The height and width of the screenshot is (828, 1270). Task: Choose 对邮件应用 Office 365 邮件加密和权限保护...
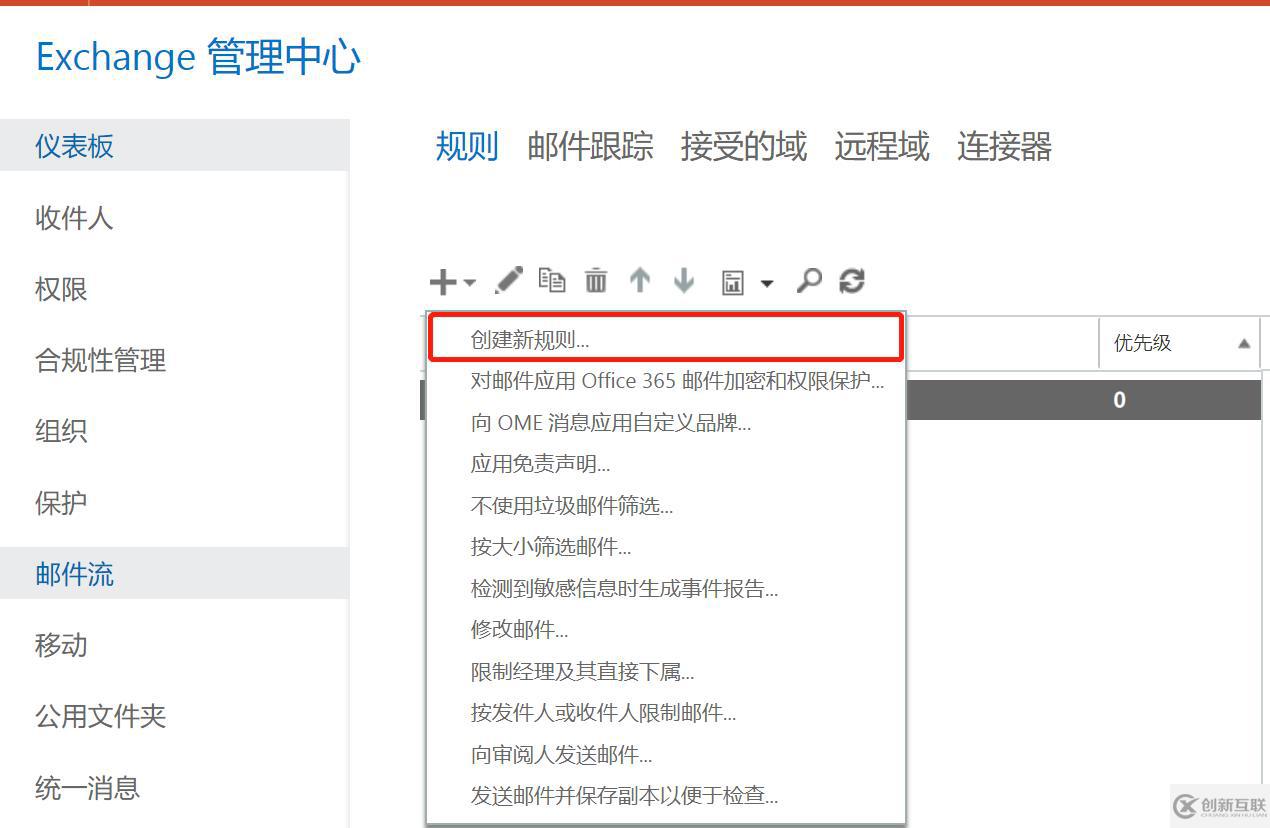point(666,381)
